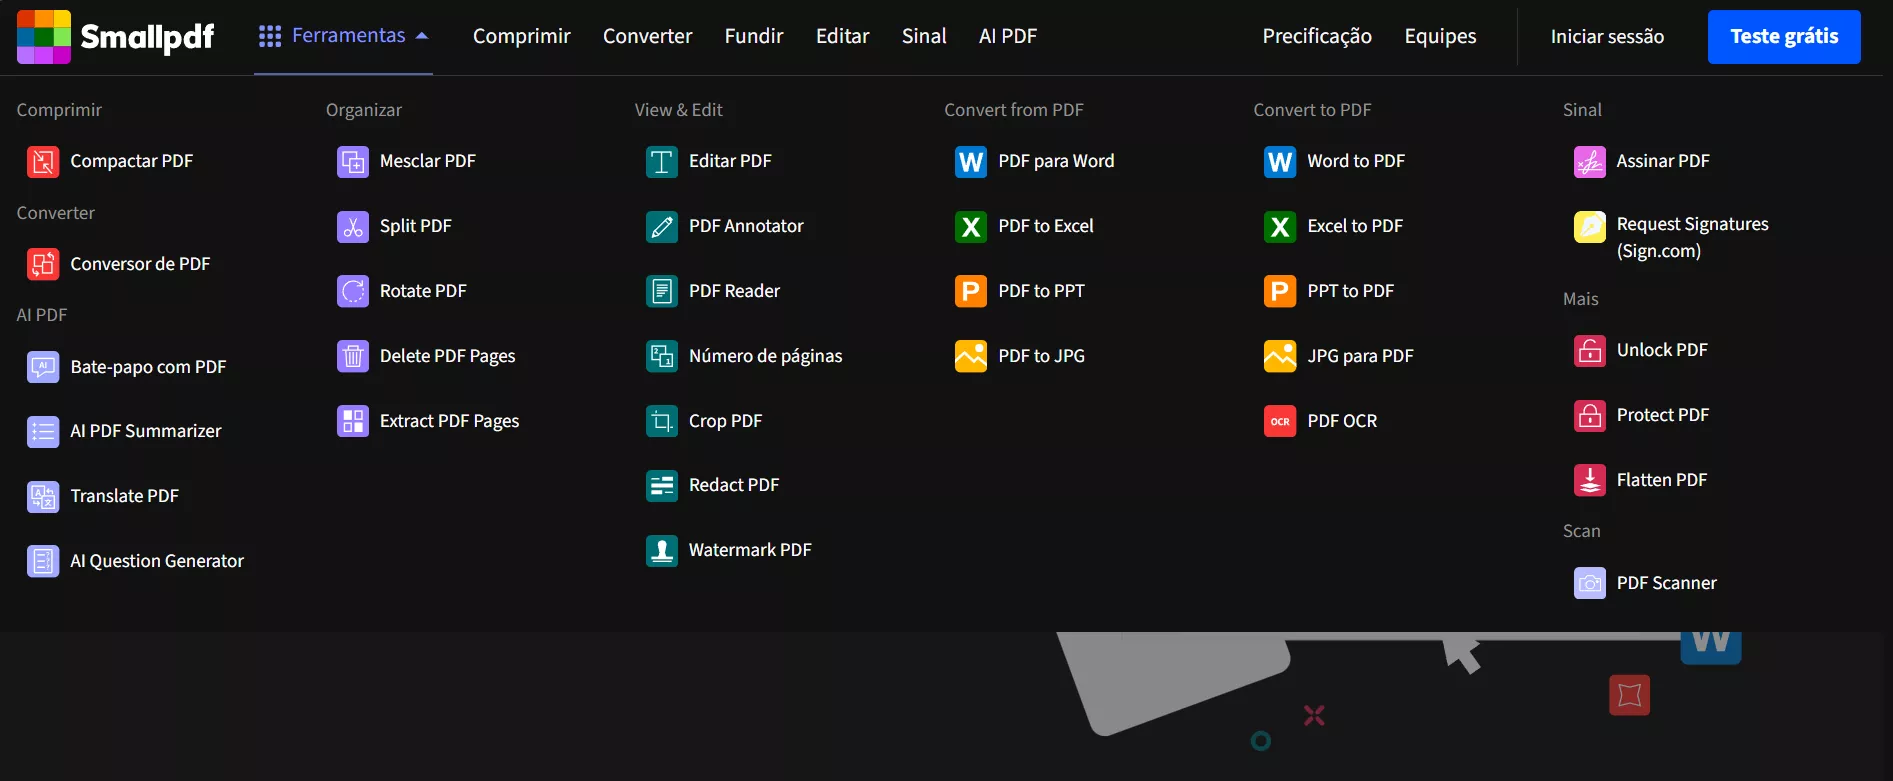Select Editar in the top navigation
This screenshot has width=1893, height=781.
click(843, 36)
